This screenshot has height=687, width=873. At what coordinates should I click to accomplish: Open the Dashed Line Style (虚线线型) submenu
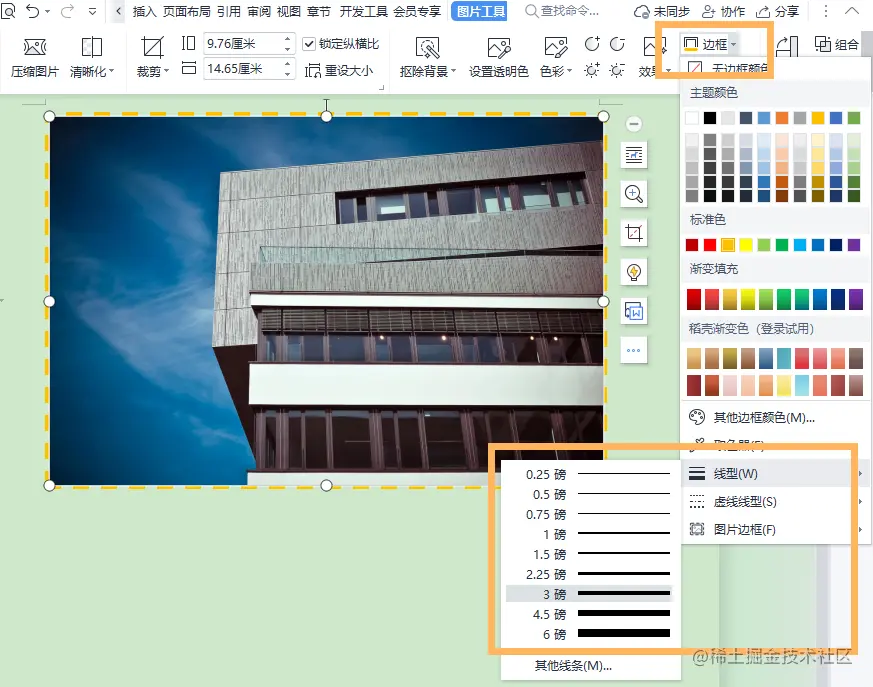pos(773,502)
